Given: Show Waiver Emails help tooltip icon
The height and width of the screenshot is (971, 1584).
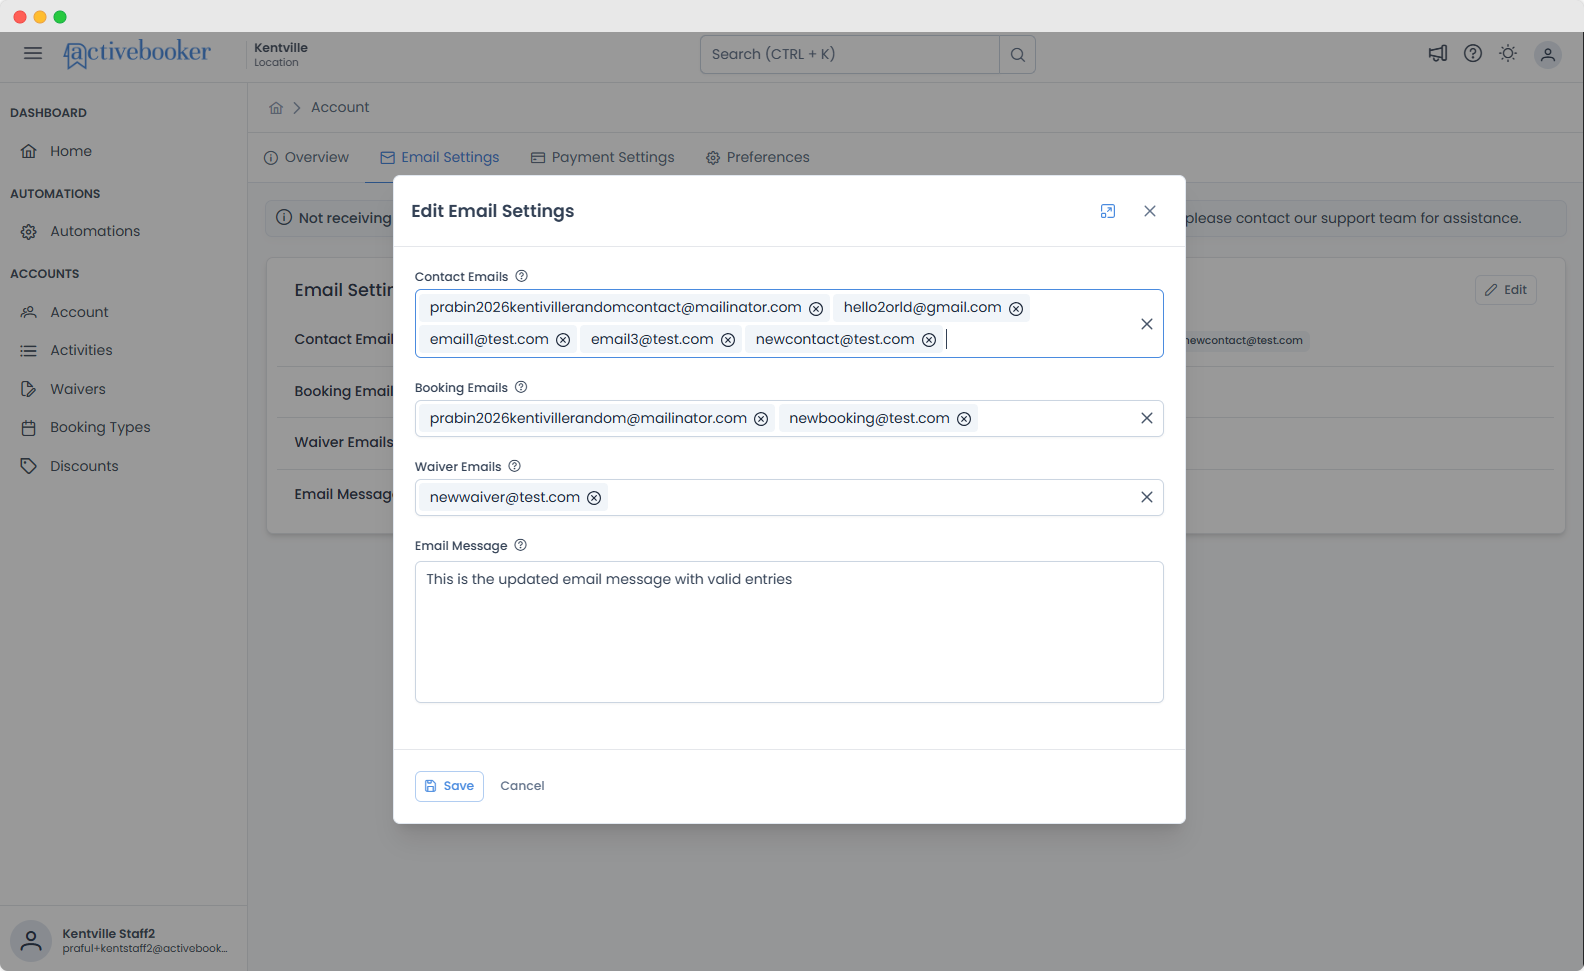Looking at the screenshot, I should coord(514,466).
